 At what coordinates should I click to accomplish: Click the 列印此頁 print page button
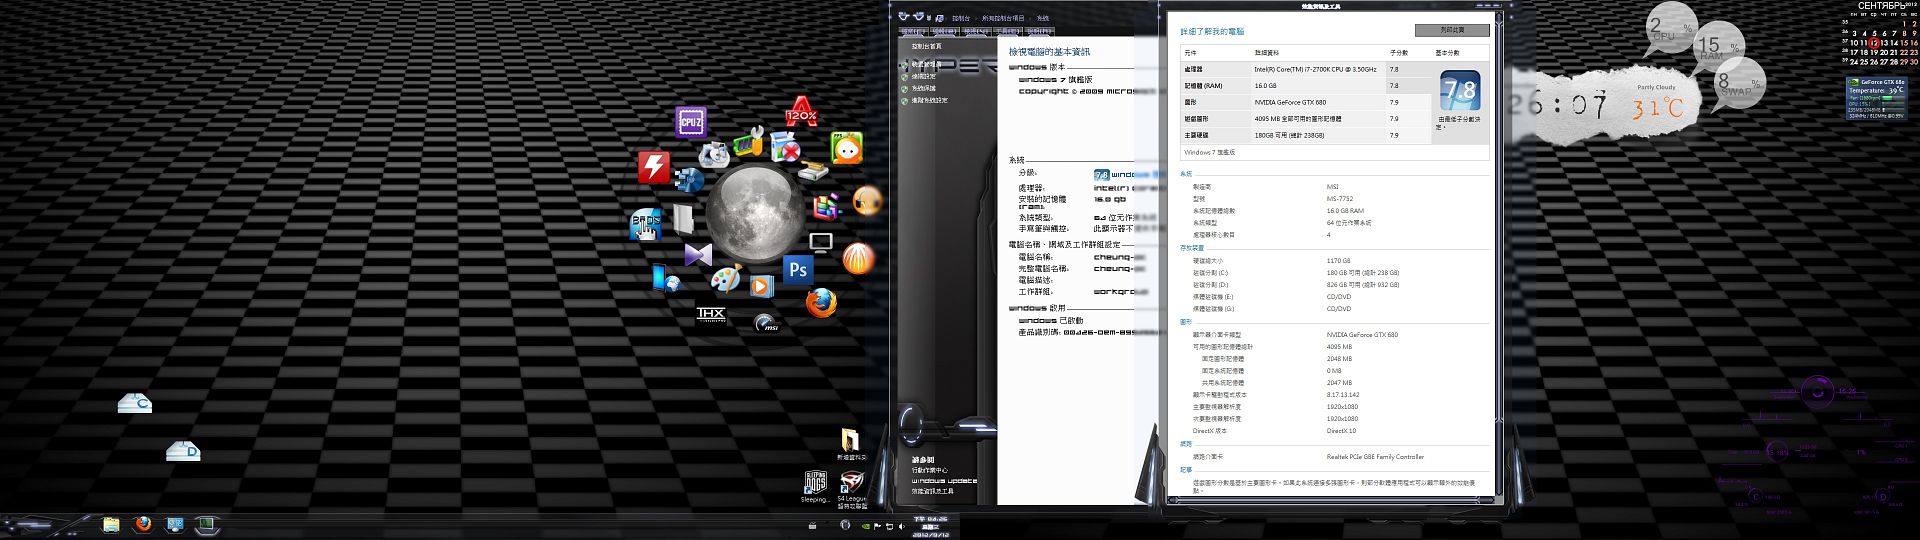[1452, 30]
